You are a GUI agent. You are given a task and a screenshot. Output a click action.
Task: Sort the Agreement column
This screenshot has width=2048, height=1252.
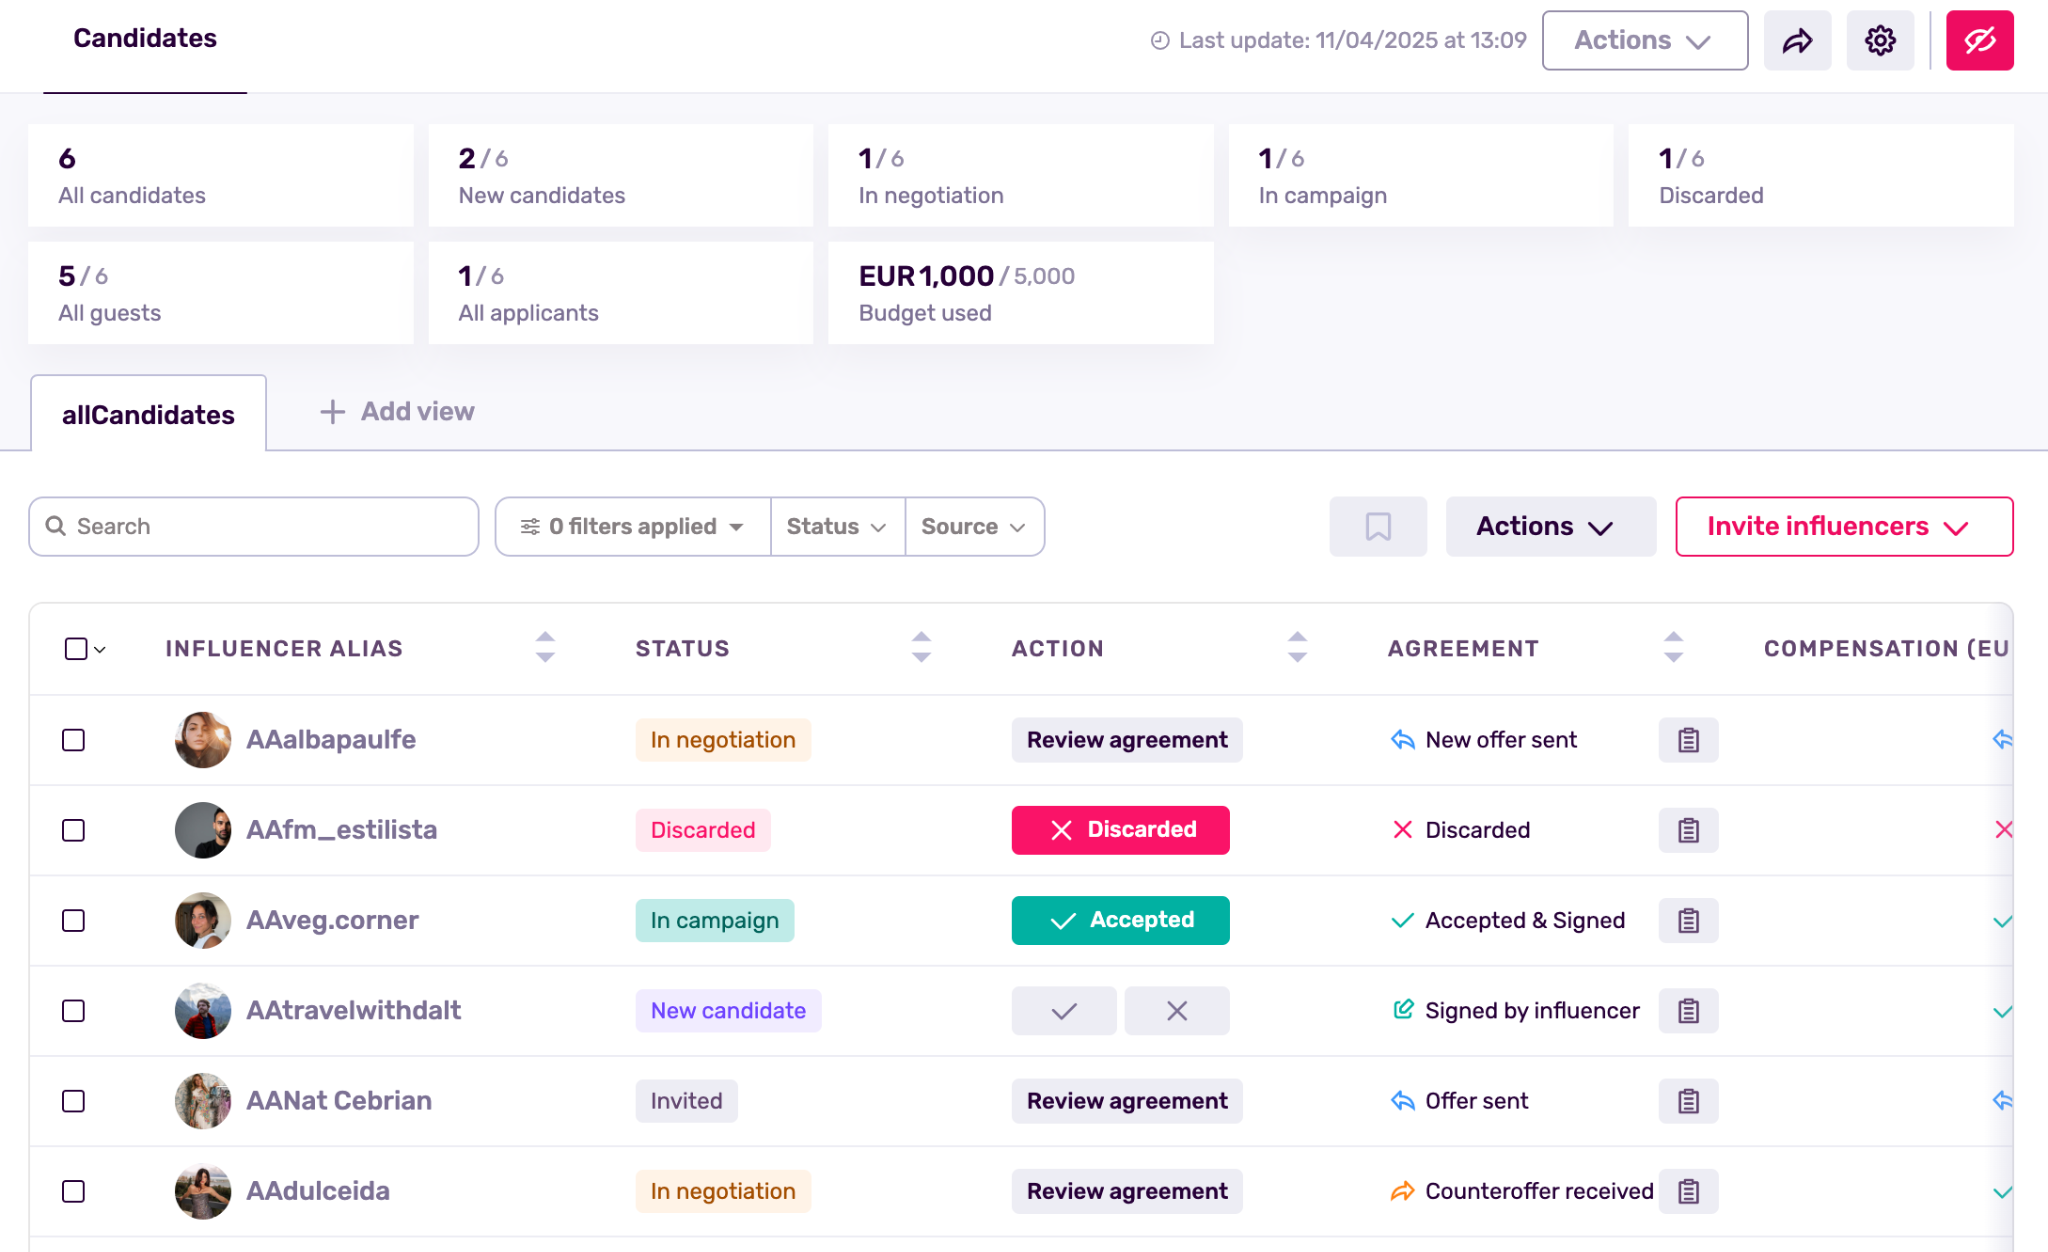point(1673,648)
